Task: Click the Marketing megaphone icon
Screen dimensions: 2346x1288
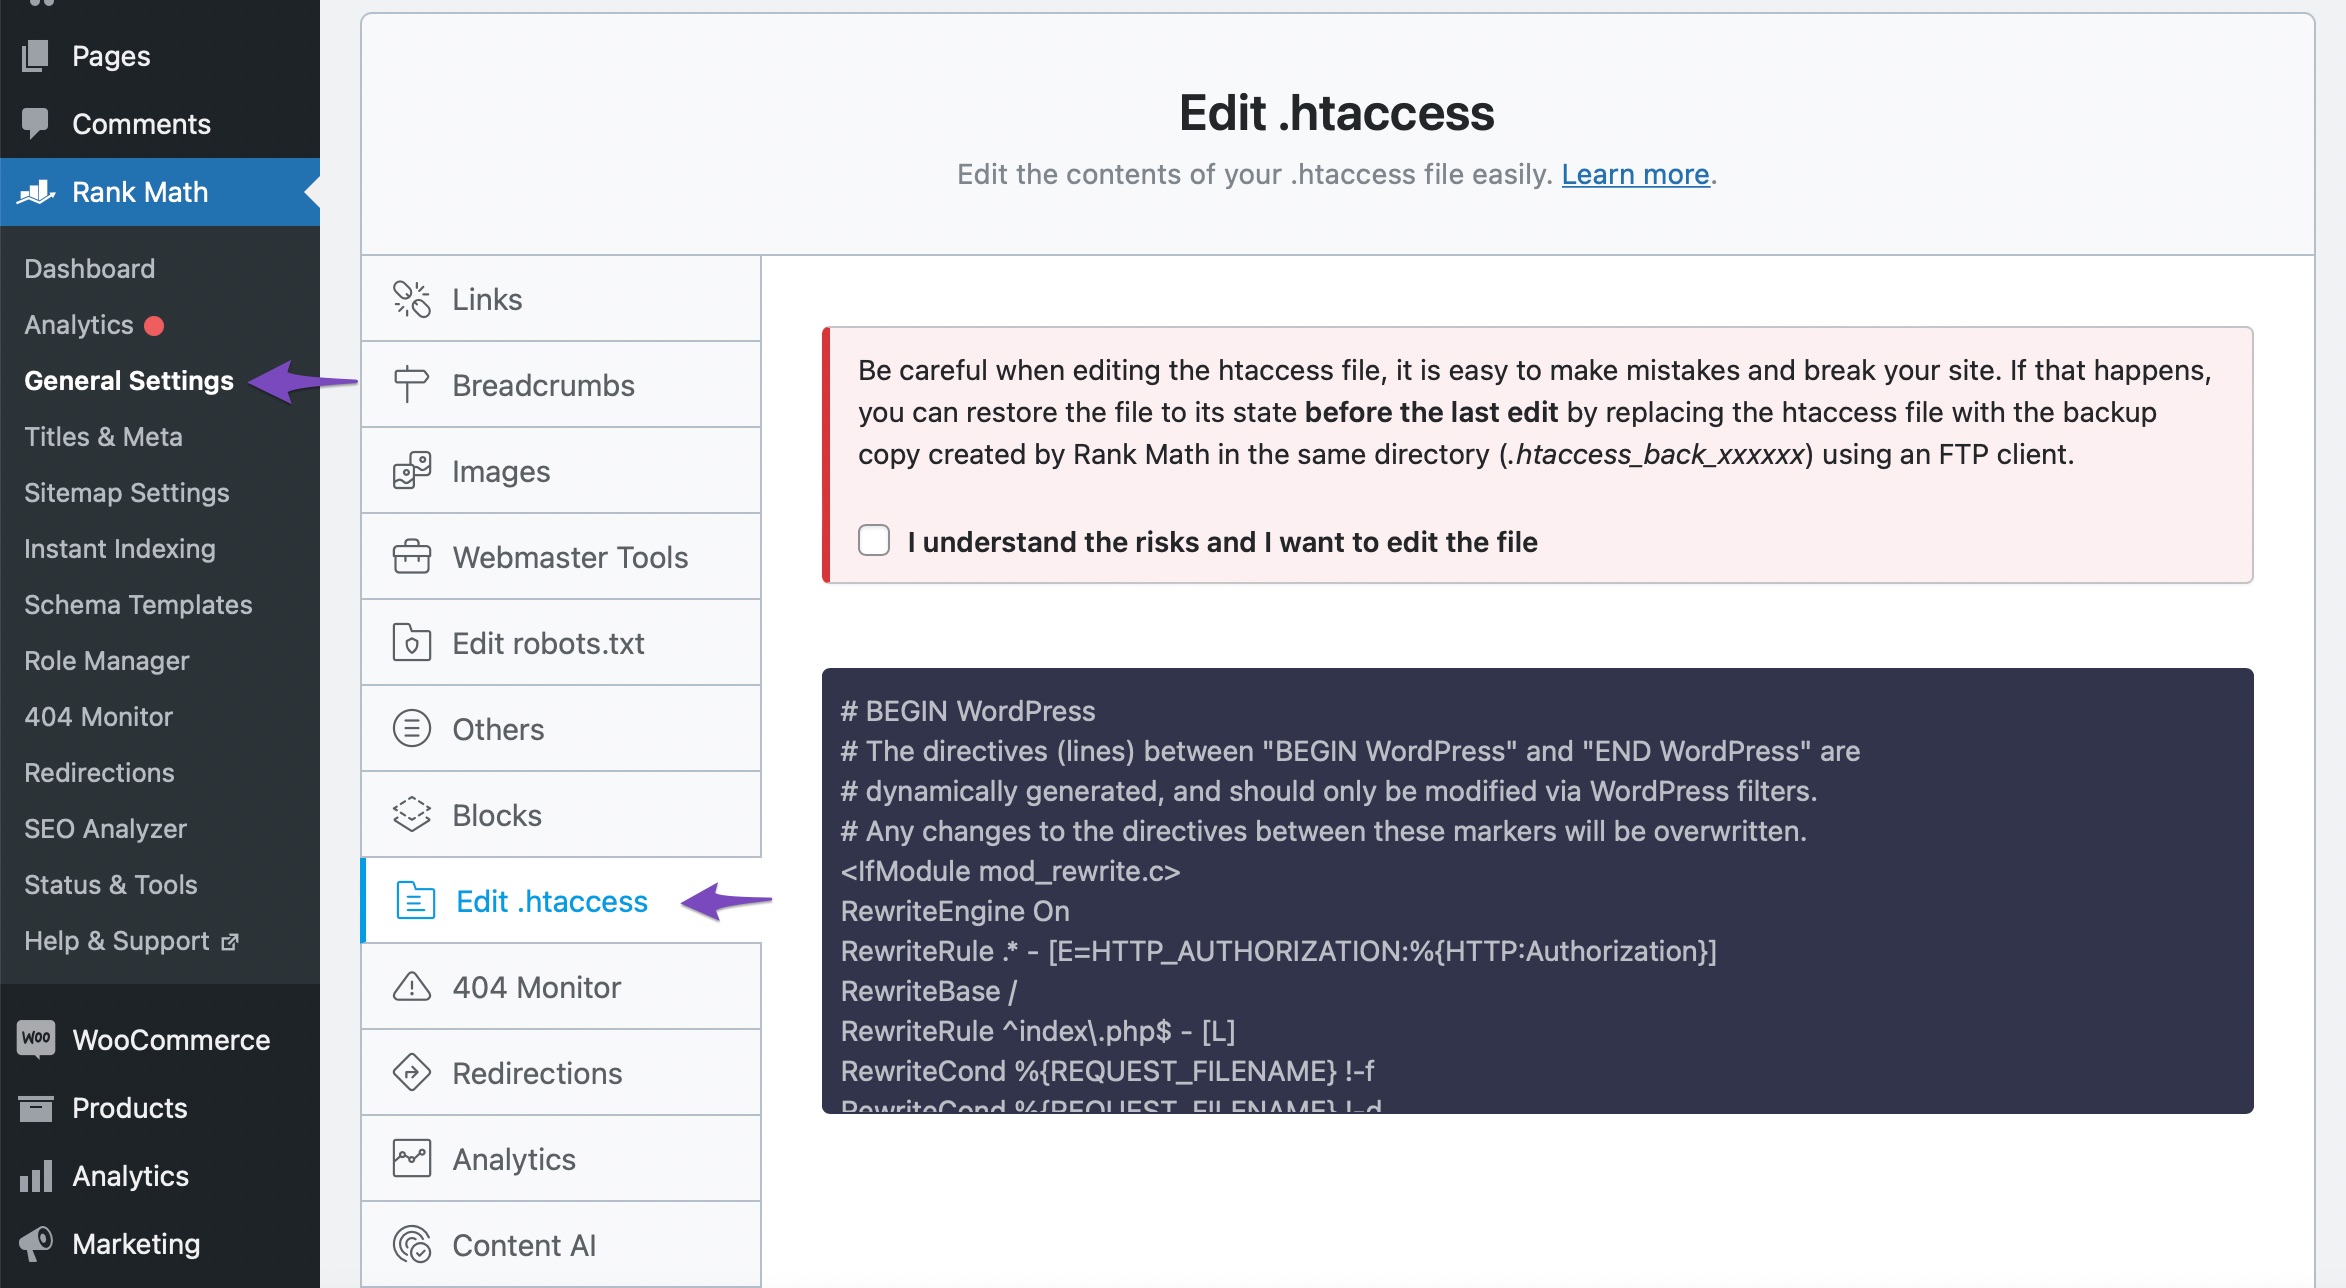Action: [35, 1243]
